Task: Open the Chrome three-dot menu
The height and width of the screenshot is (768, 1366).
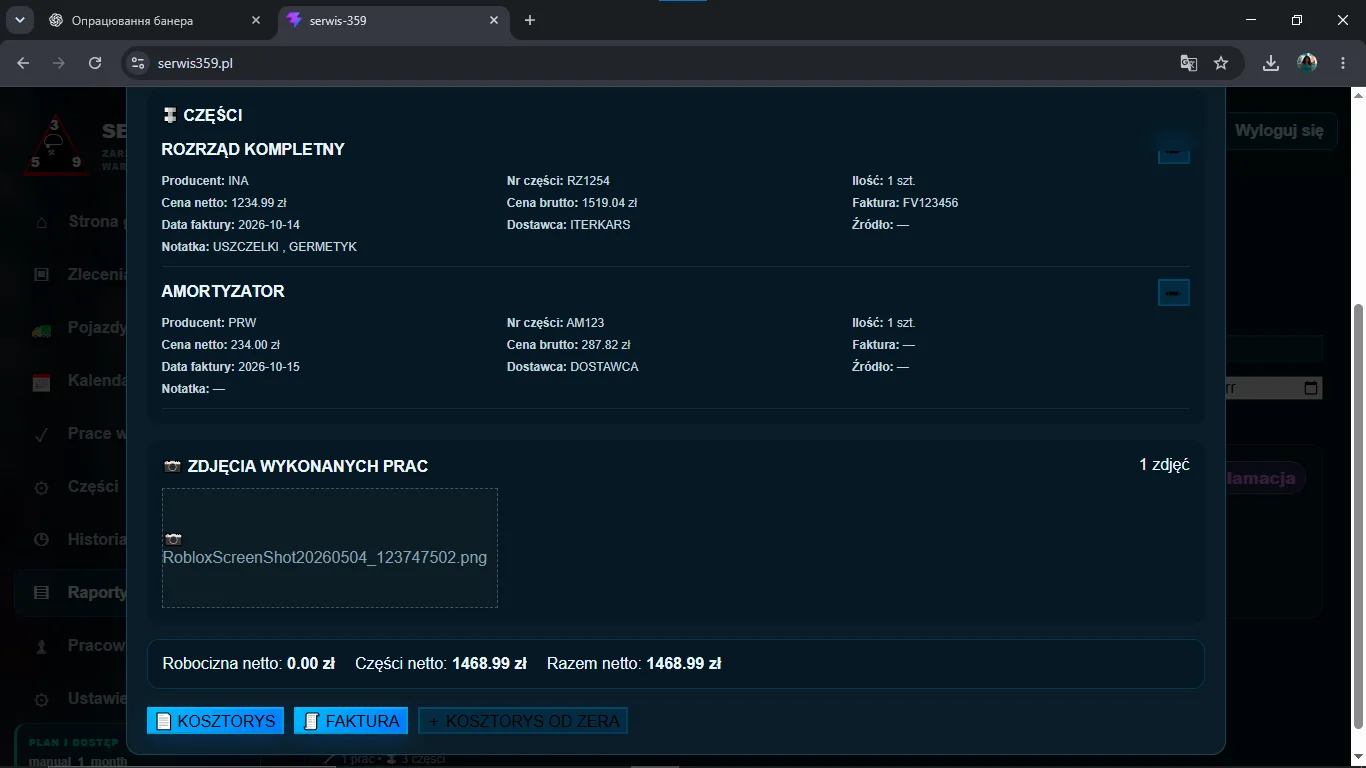Action: [1342, 63]
